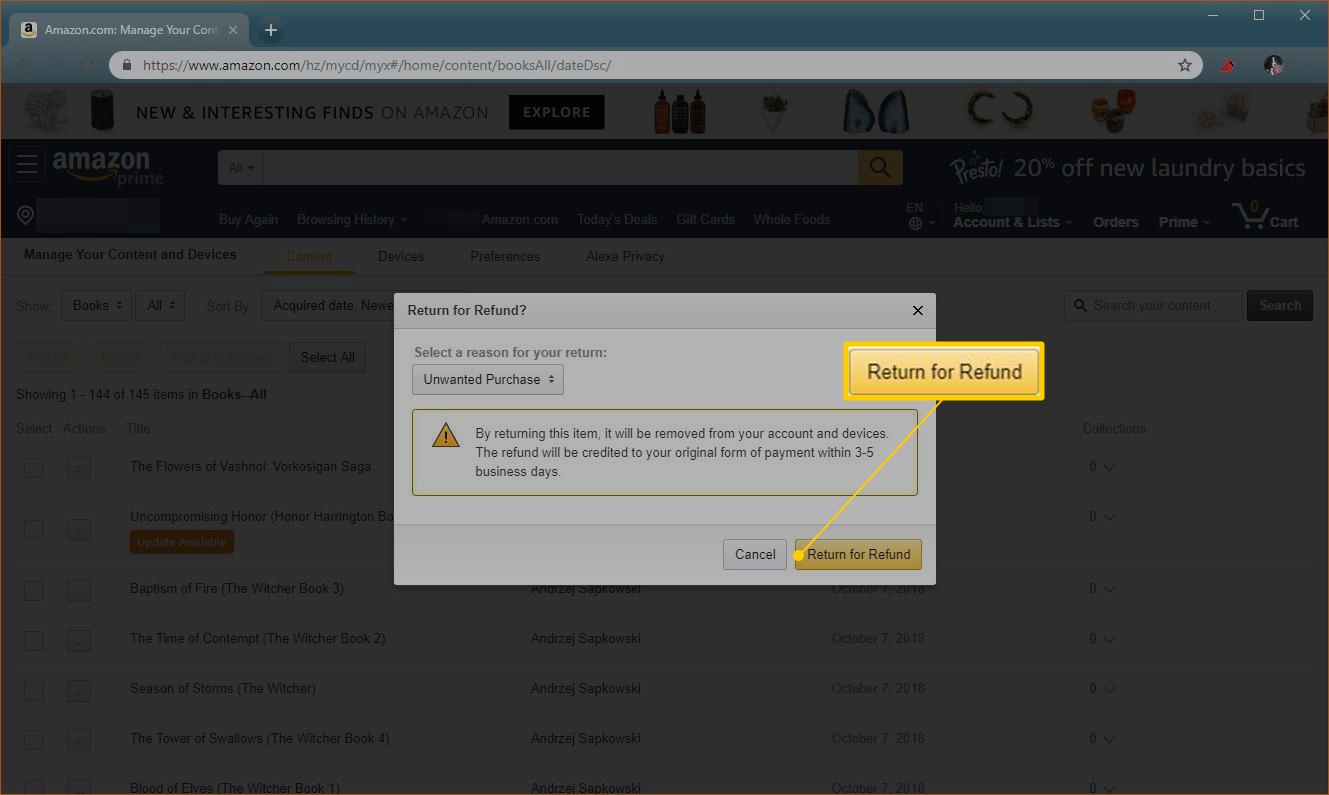Open a new browser tab
The image size is (1329, 795).
coord(270,30)
